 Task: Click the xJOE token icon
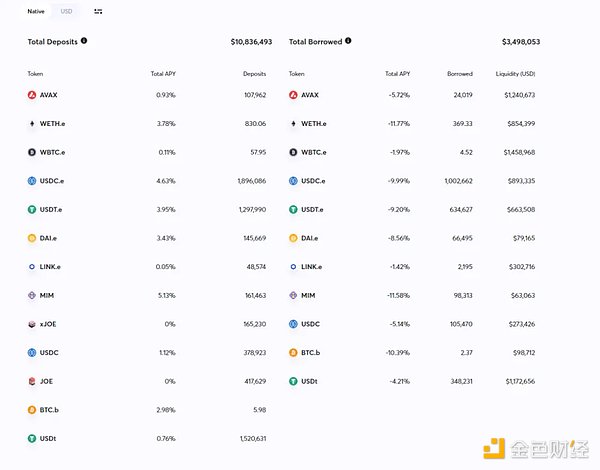(x=32, y=324)
